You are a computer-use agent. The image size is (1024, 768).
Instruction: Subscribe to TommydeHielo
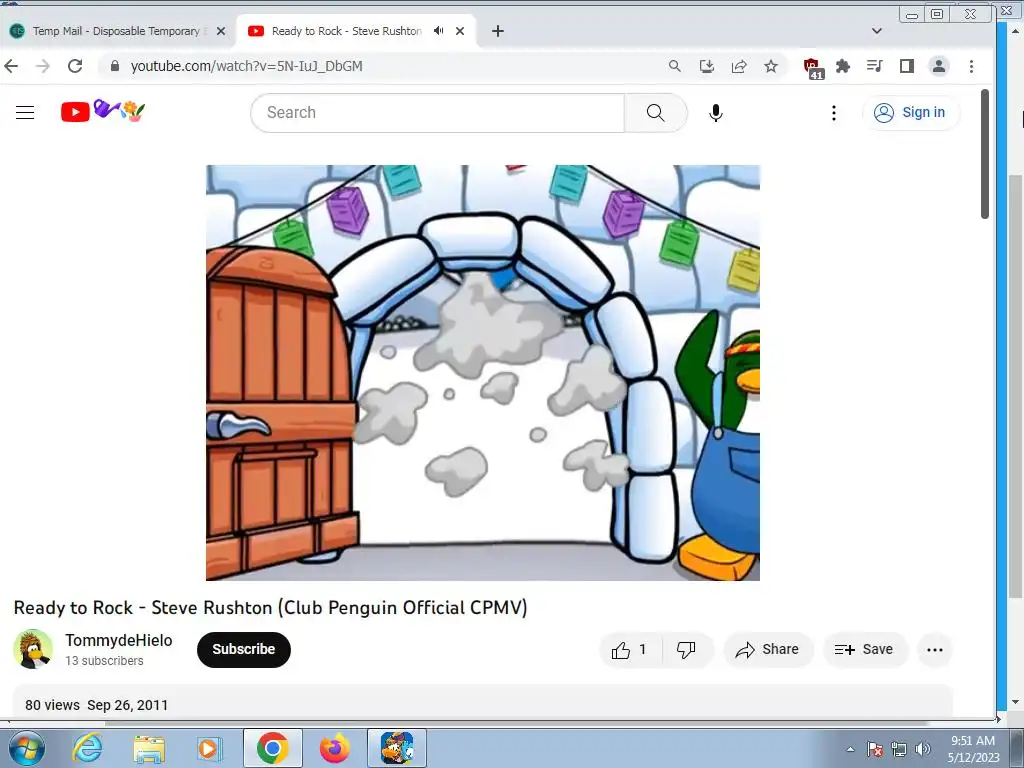pyautogui.click(x=244, y=649)
